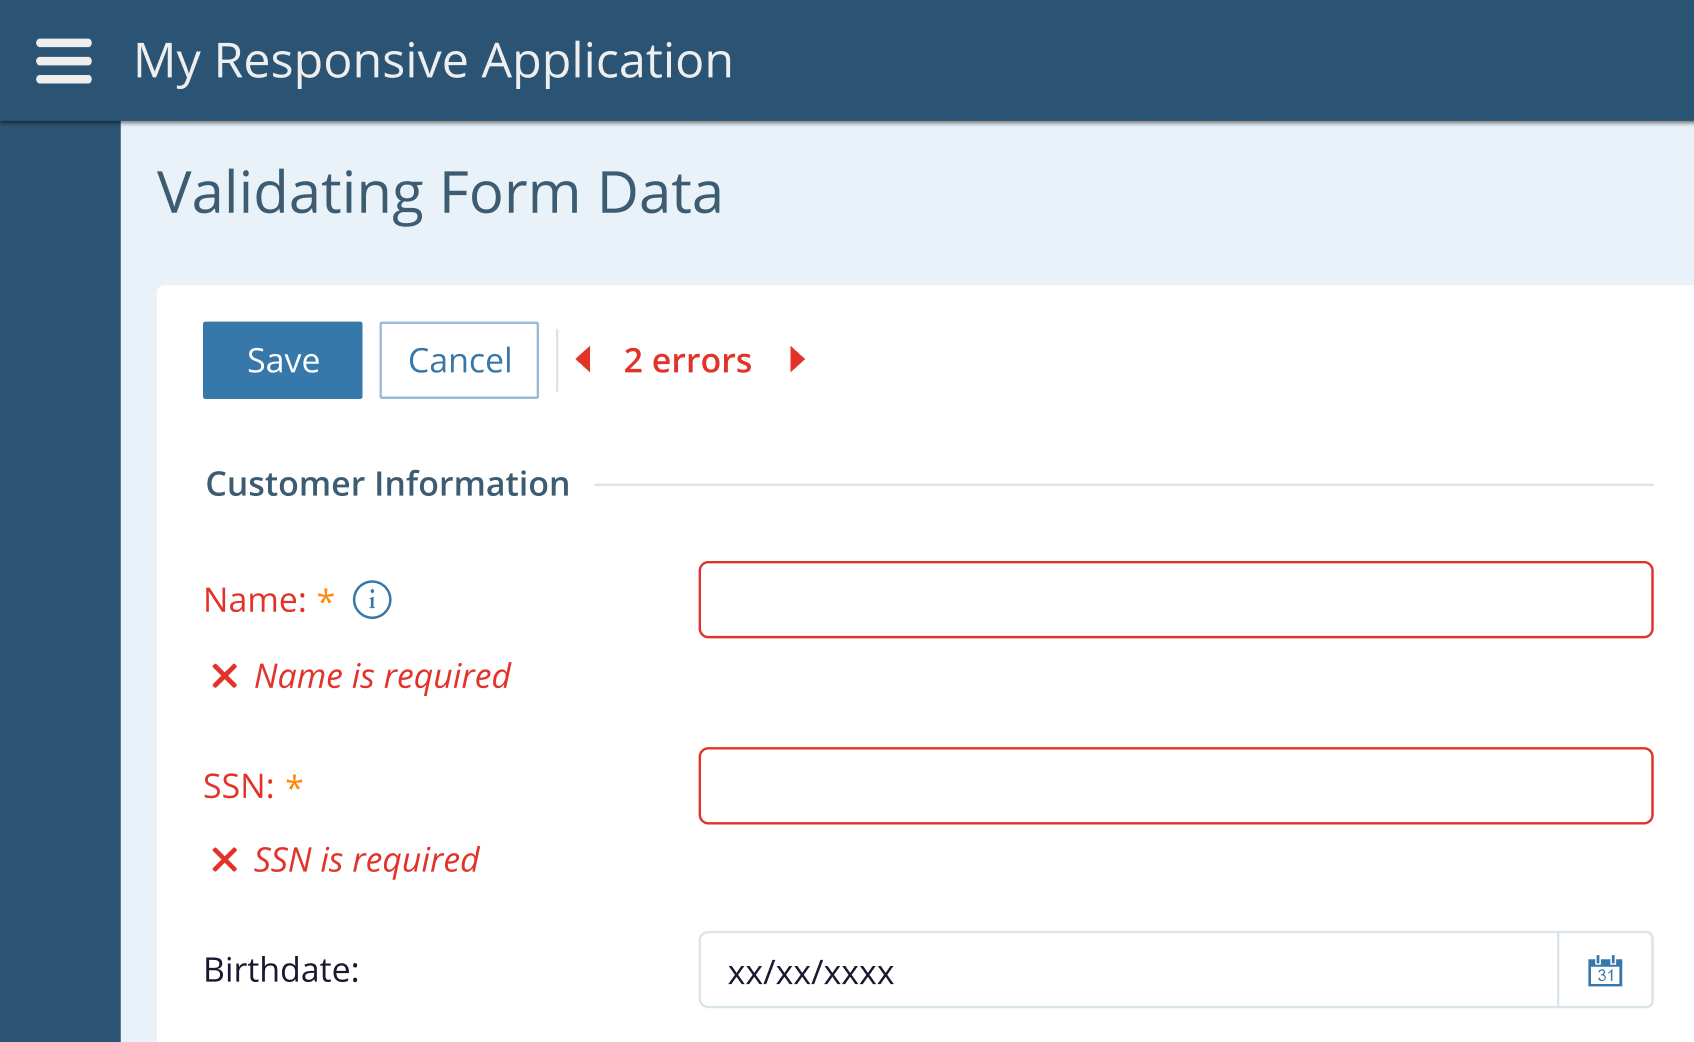Open the Birthdate calendar picker
The image size is (1694, 1042).
1605,971
